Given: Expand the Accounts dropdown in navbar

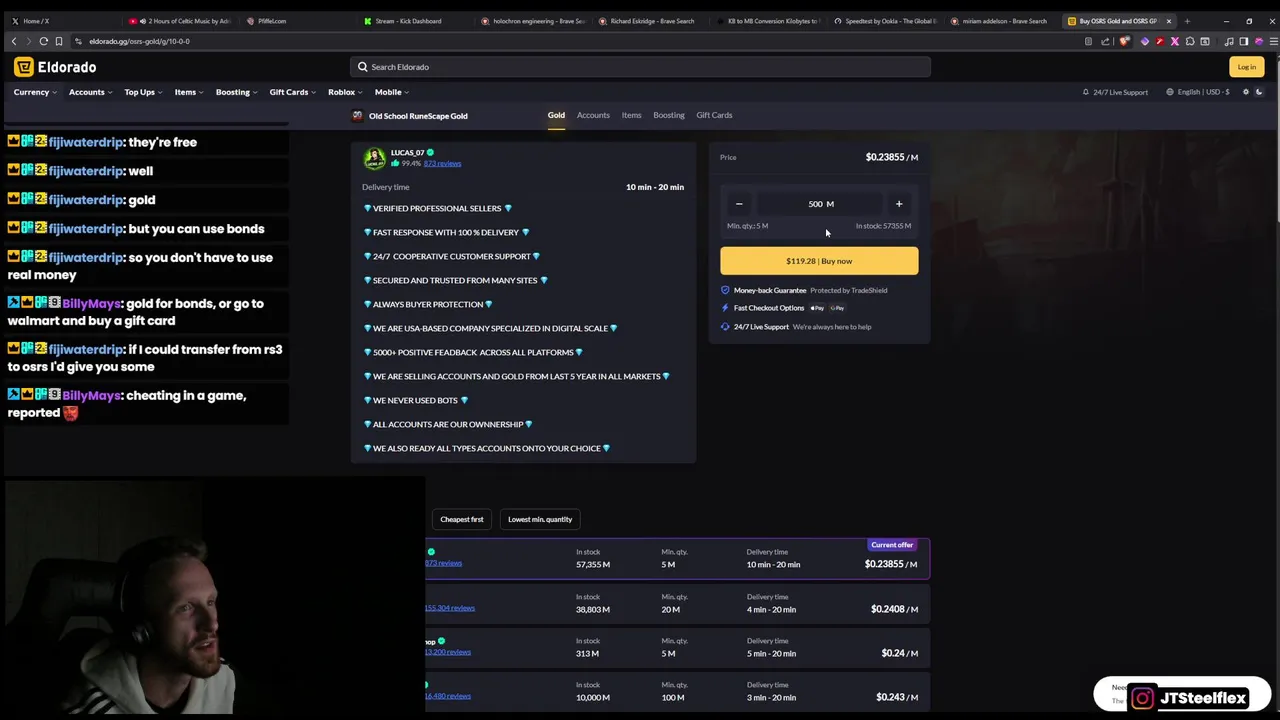Looking at the screenshot, I should tap(89, 92).
